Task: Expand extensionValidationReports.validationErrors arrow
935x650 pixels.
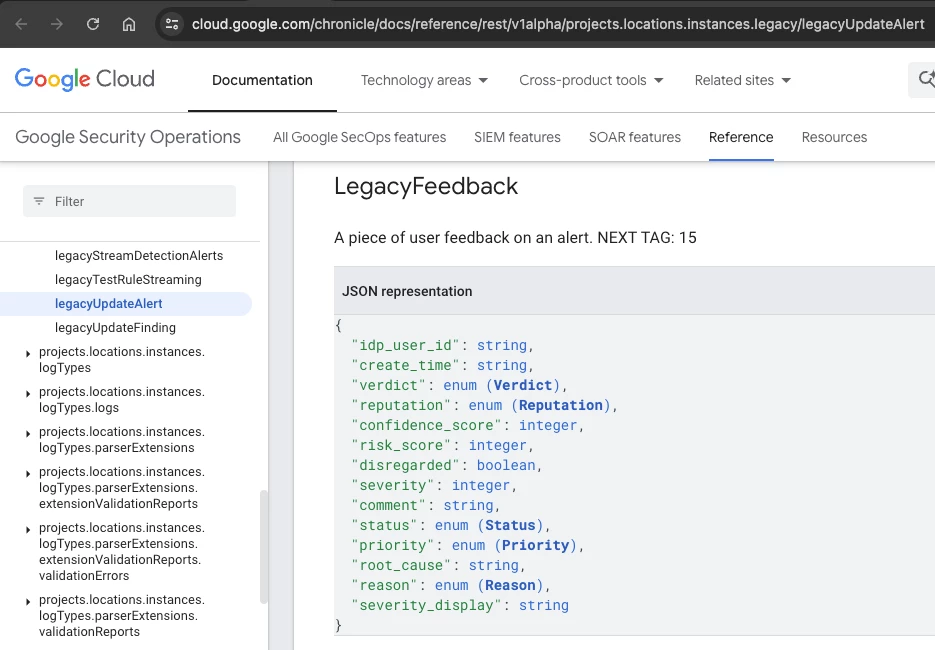Action: (x=28, y=530)
